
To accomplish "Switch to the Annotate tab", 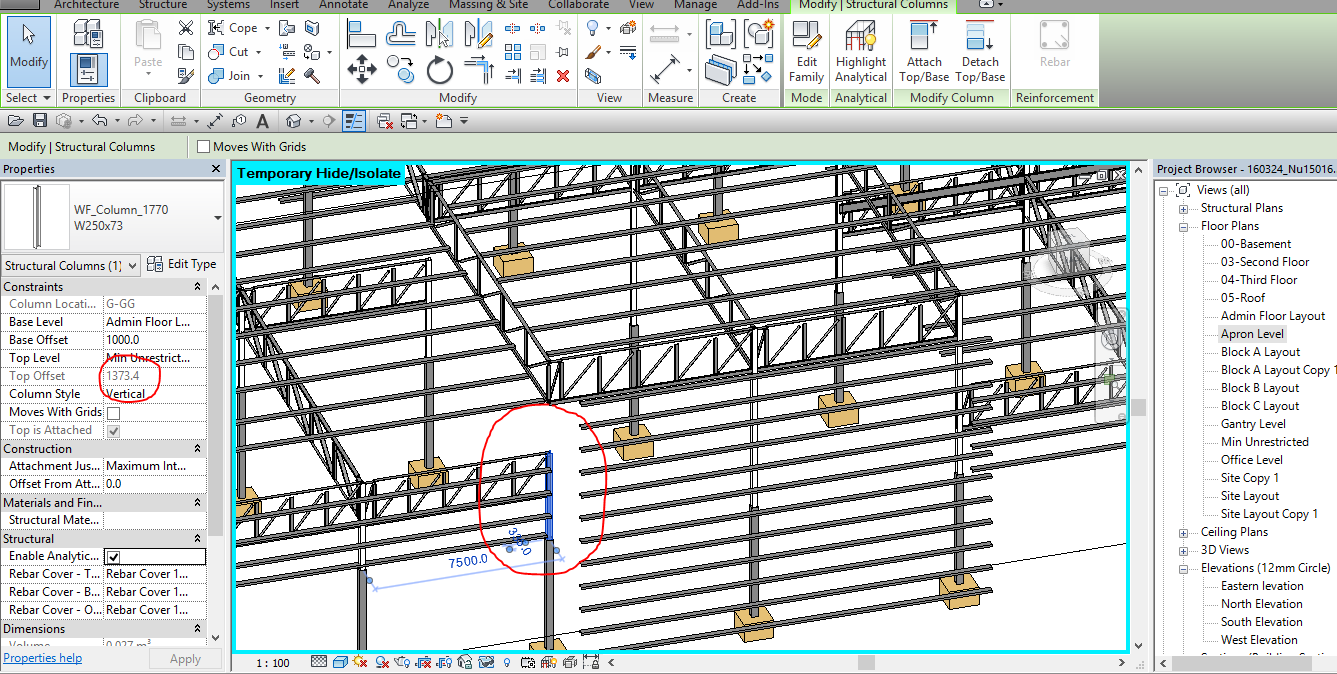I will (x=343, y=5).
